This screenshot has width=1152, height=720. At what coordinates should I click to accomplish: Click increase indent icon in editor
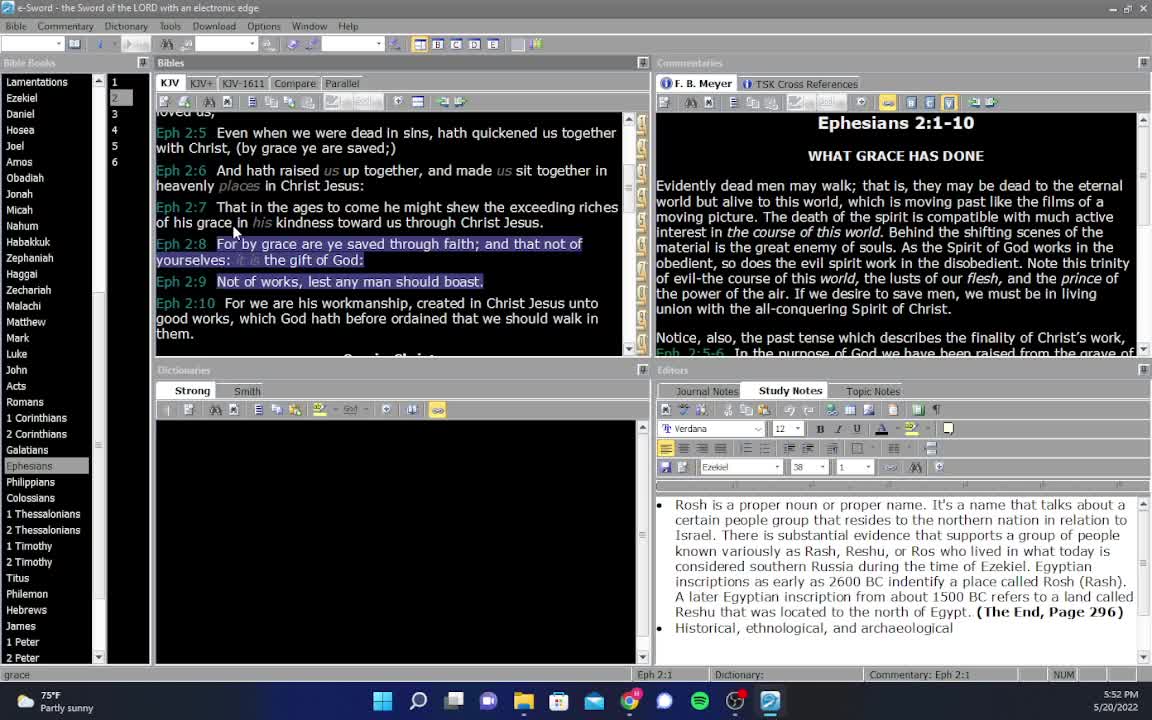807,448
